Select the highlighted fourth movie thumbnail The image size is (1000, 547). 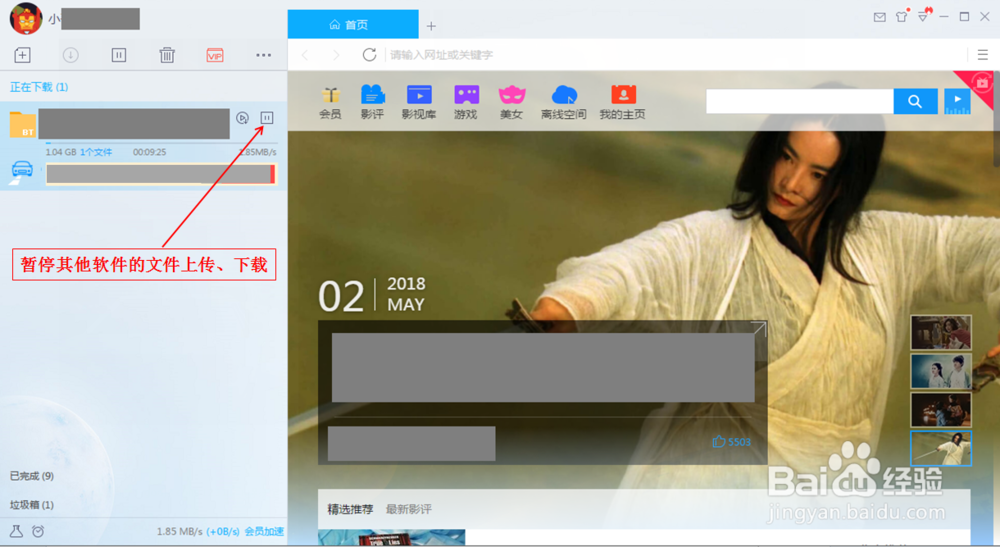coord(941,448)
